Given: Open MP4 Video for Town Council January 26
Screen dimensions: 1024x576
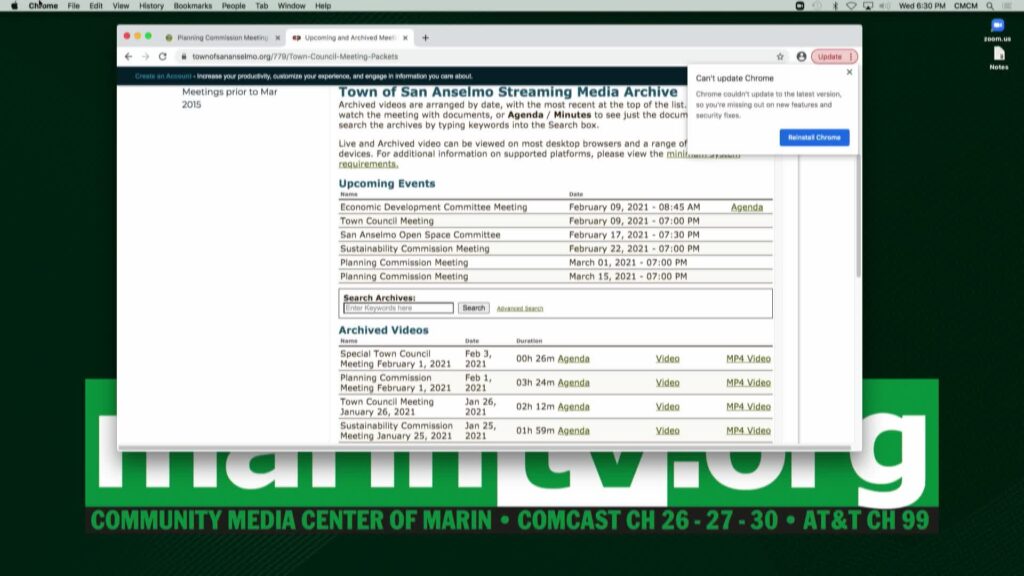Looking at the screenshot, I should (748, 406).
